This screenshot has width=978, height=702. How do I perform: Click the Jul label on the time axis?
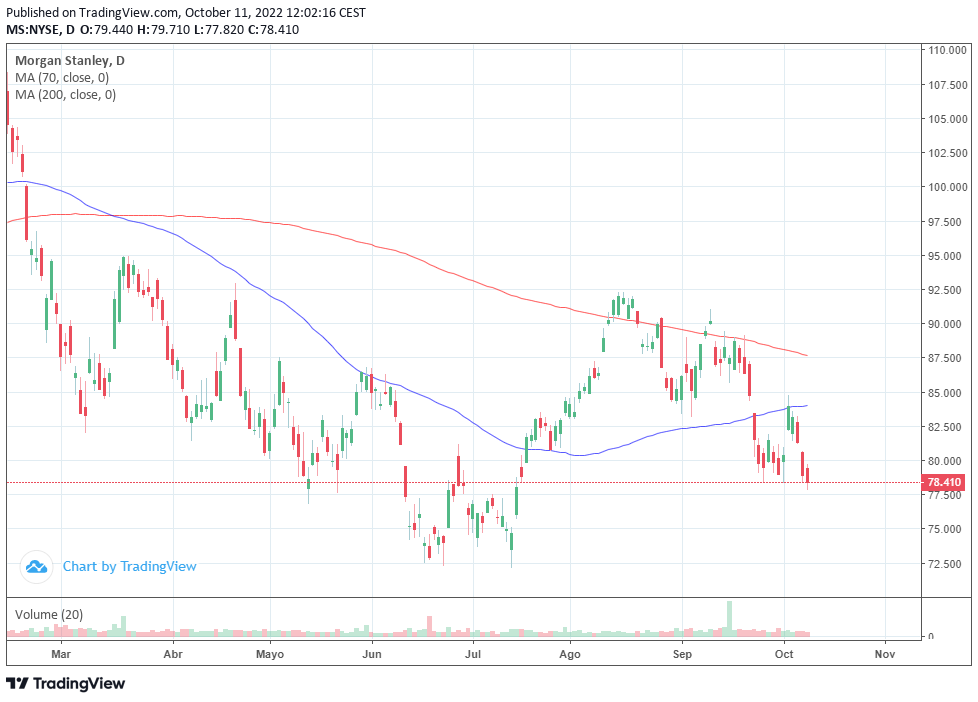tap(473, 654)
